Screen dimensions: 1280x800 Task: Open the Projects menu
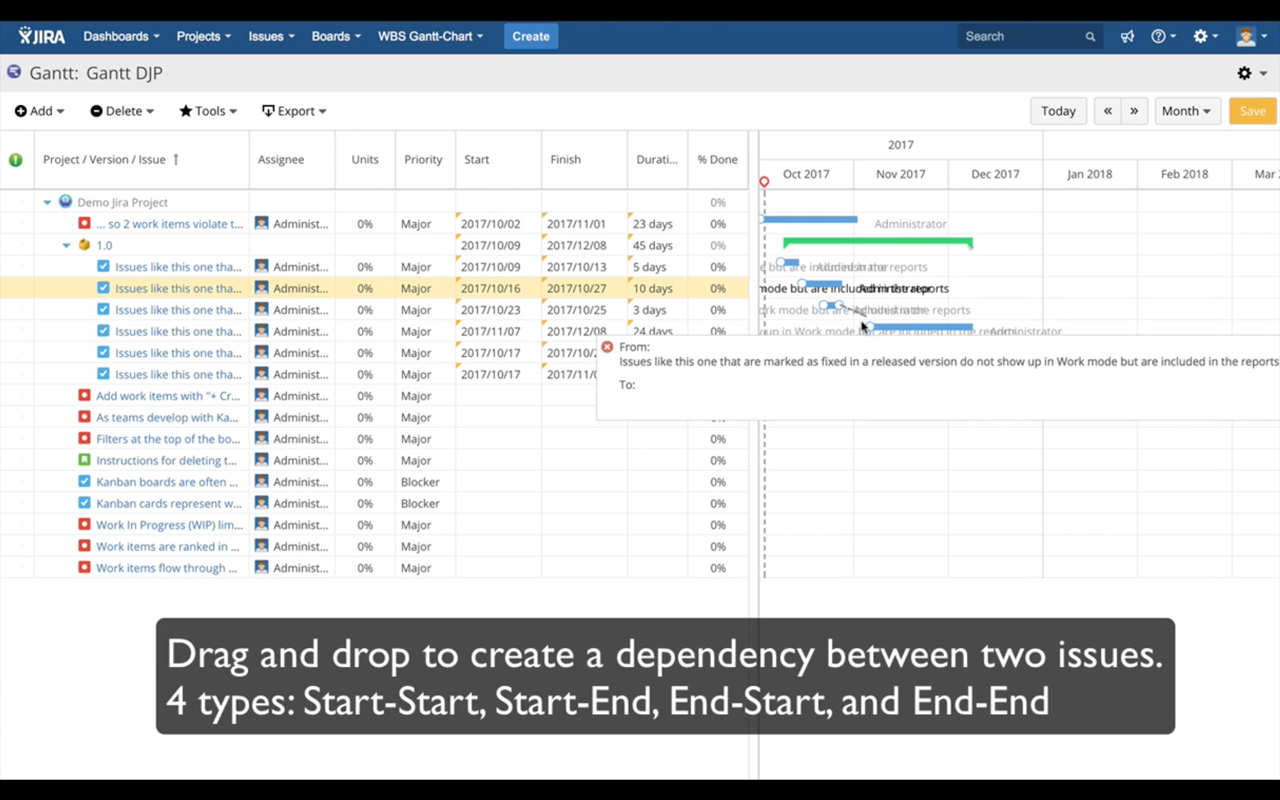pyautogui.click(x=203, y=36)
